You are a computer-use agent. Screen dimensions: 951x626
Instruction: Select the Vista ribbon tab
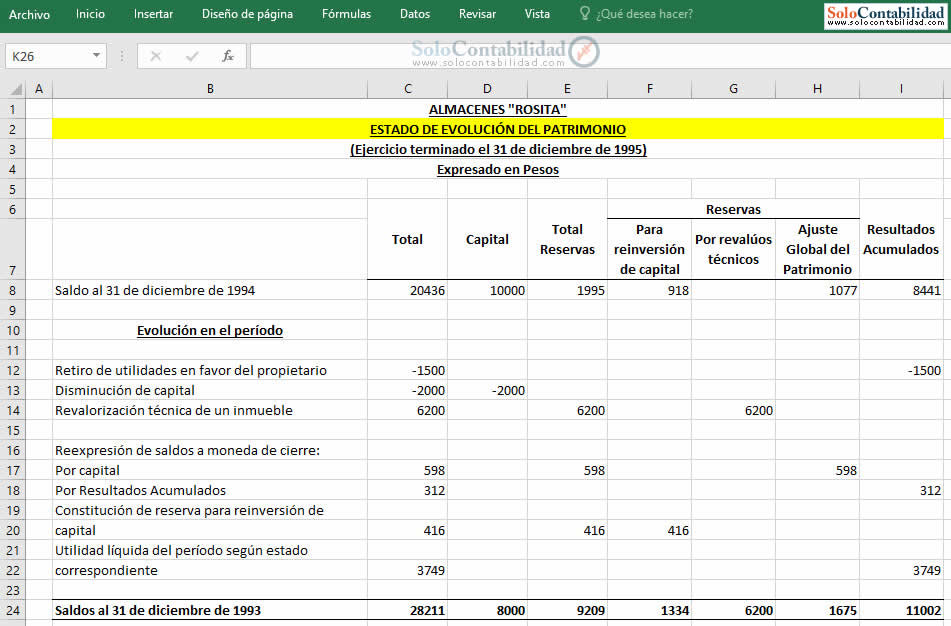(x=537, y=14)
